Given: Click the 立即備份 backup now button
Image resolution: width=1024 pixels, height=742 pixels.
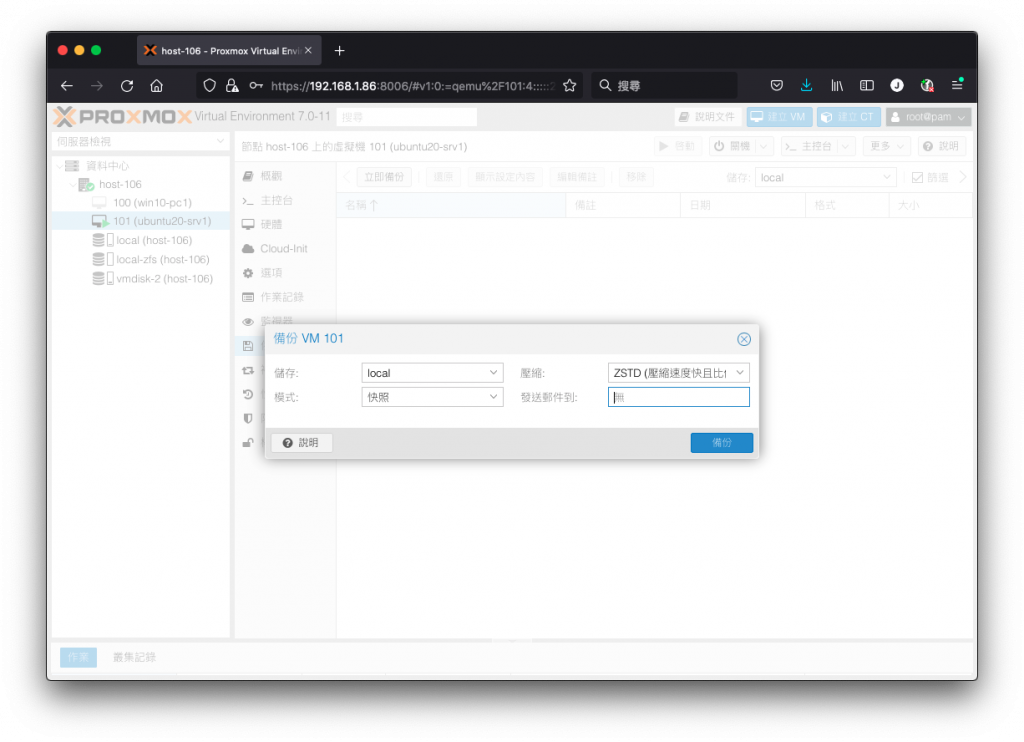Looking at the screenshot, I should coord(383,177).
